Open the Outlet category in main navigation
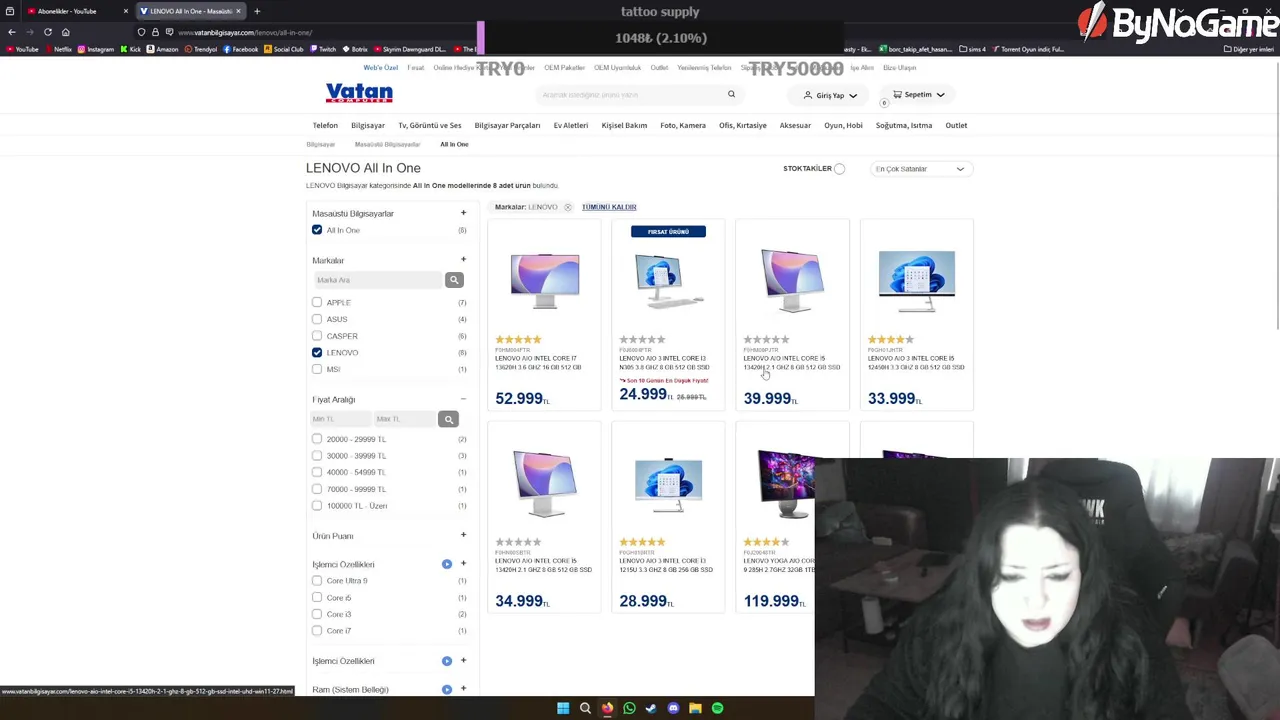This screenshot has height=720, width=1280. coord(956,125)
